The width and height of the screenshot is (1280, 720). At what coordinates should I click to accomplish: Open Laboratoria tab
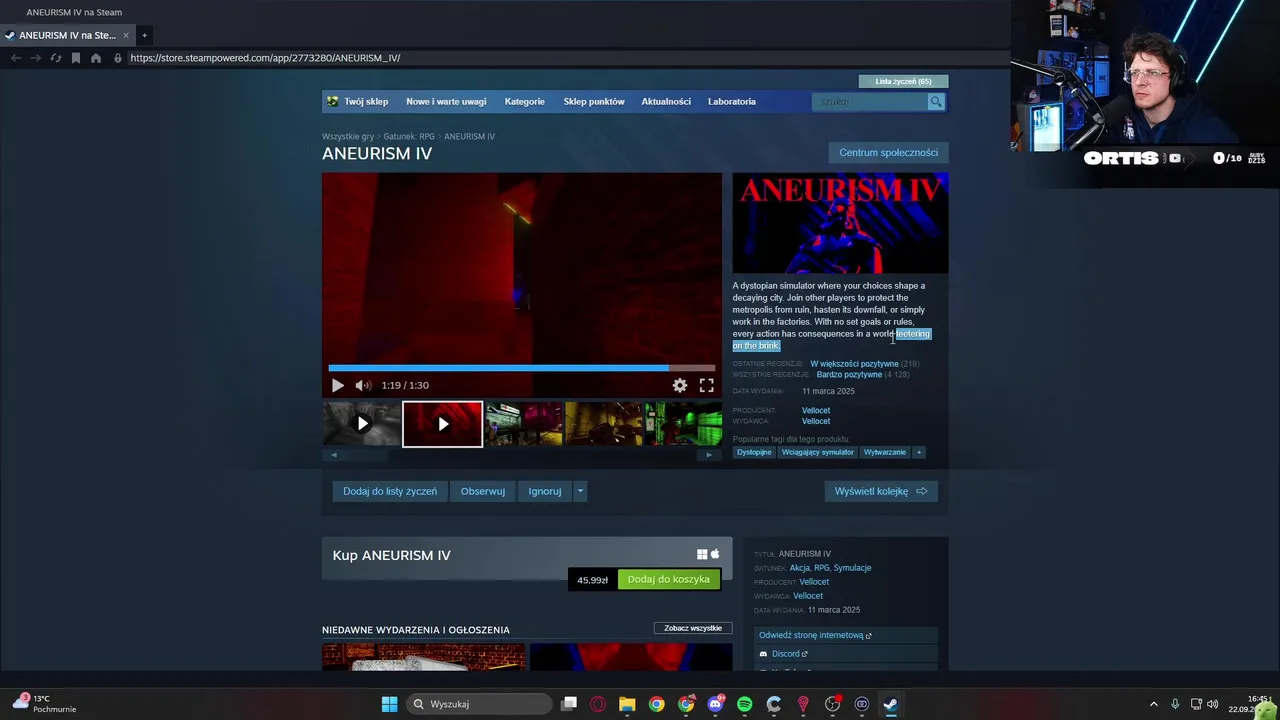pyautogui.click(x=732, y=101)
